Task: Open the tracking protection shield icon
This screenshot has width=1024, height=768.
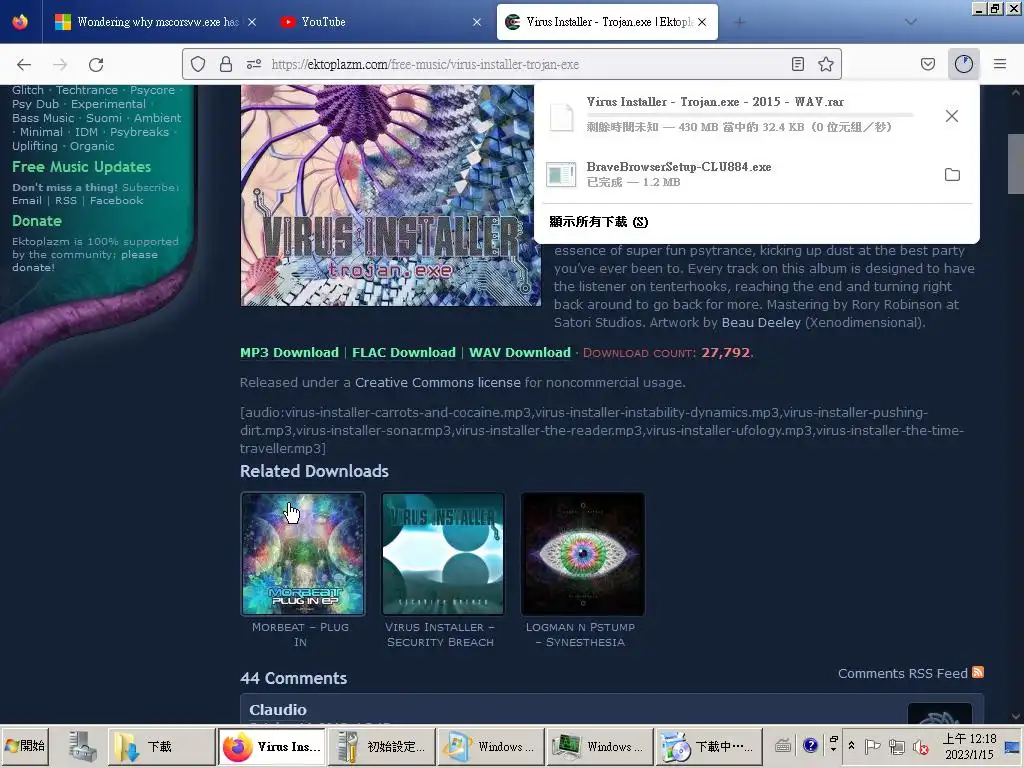Action: click(198, 64)
